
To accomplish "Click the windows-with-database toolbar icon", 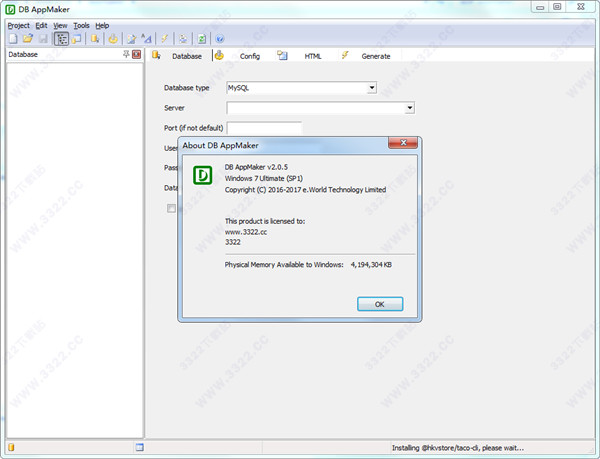I will click(77, 39).
